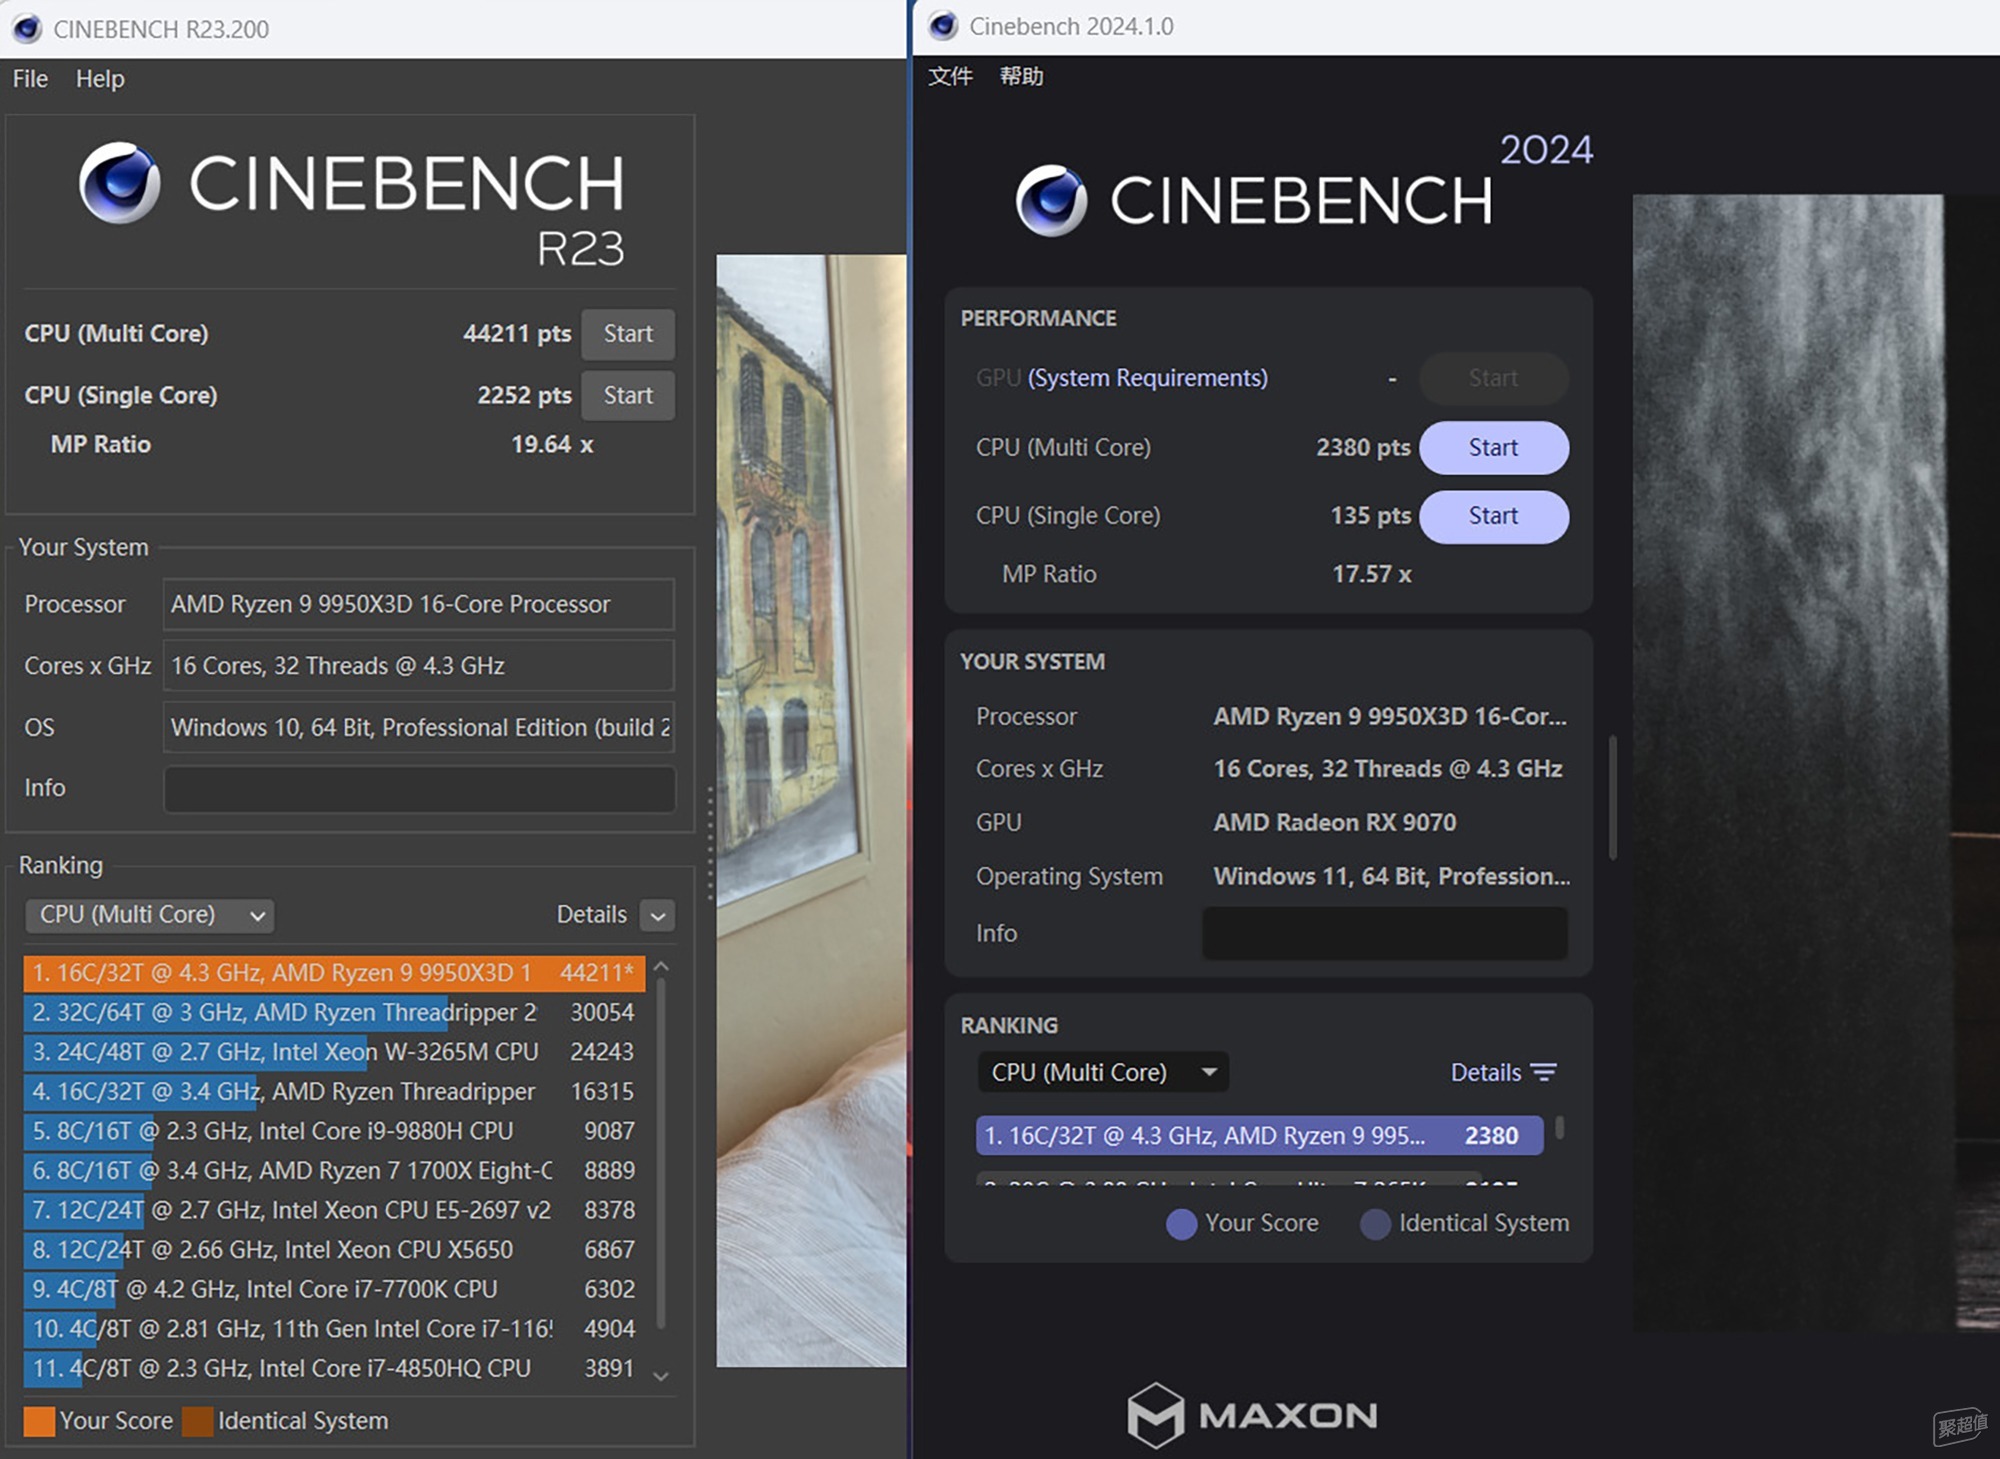The height and width of the screenshot is (1459, 2000).
Task: Click the Cinebench R23 sphere logo
Action: point(120,182)
